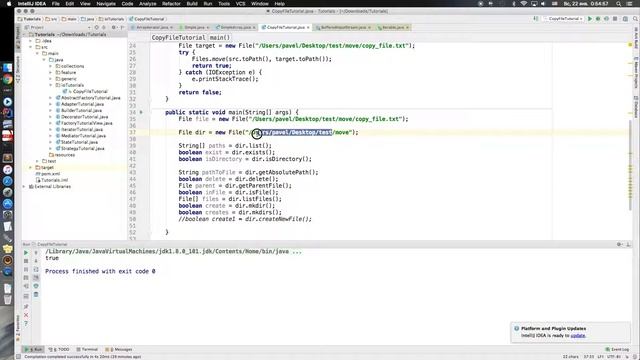The image size is (640, 360).
Task: Collapse the Tutorials project root node
Action: [x=24, y=35]
